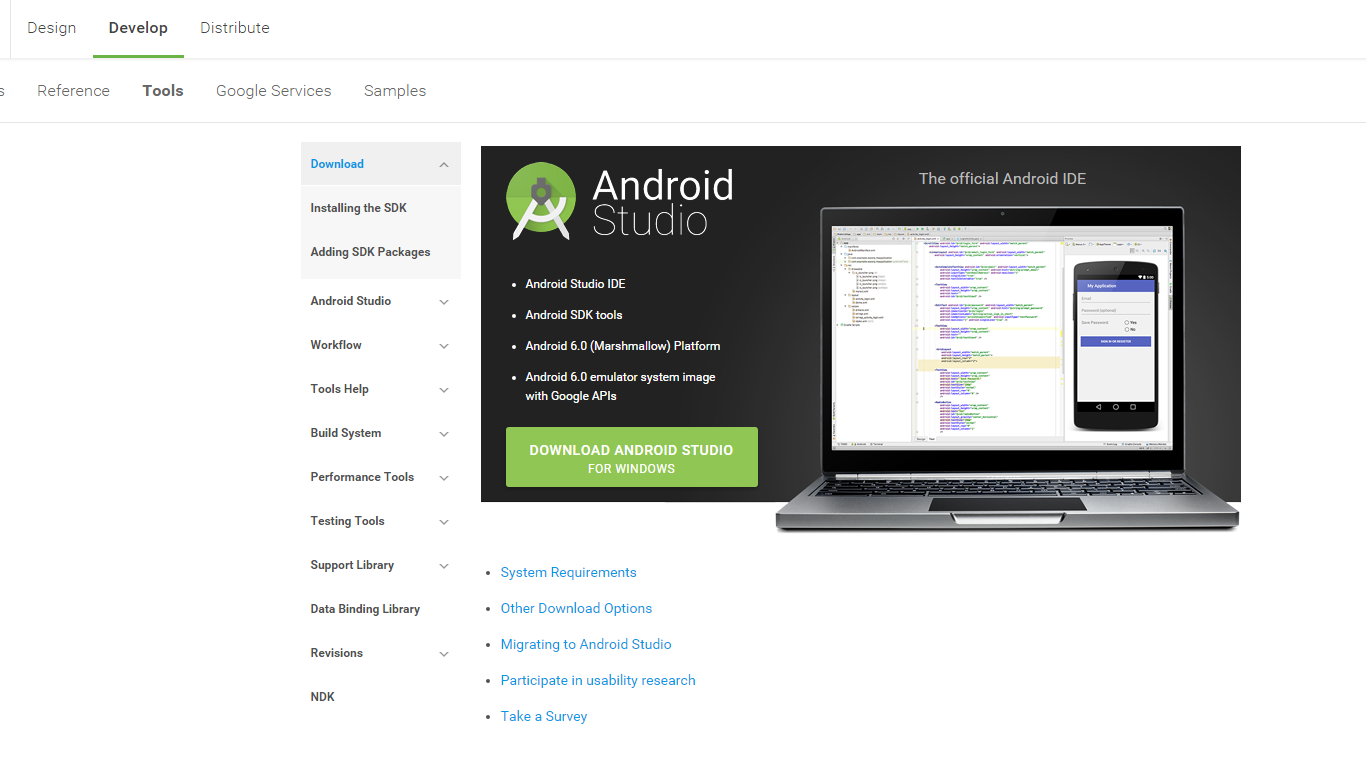
Task: Expand the Support Library section
Action: (444, 566)
